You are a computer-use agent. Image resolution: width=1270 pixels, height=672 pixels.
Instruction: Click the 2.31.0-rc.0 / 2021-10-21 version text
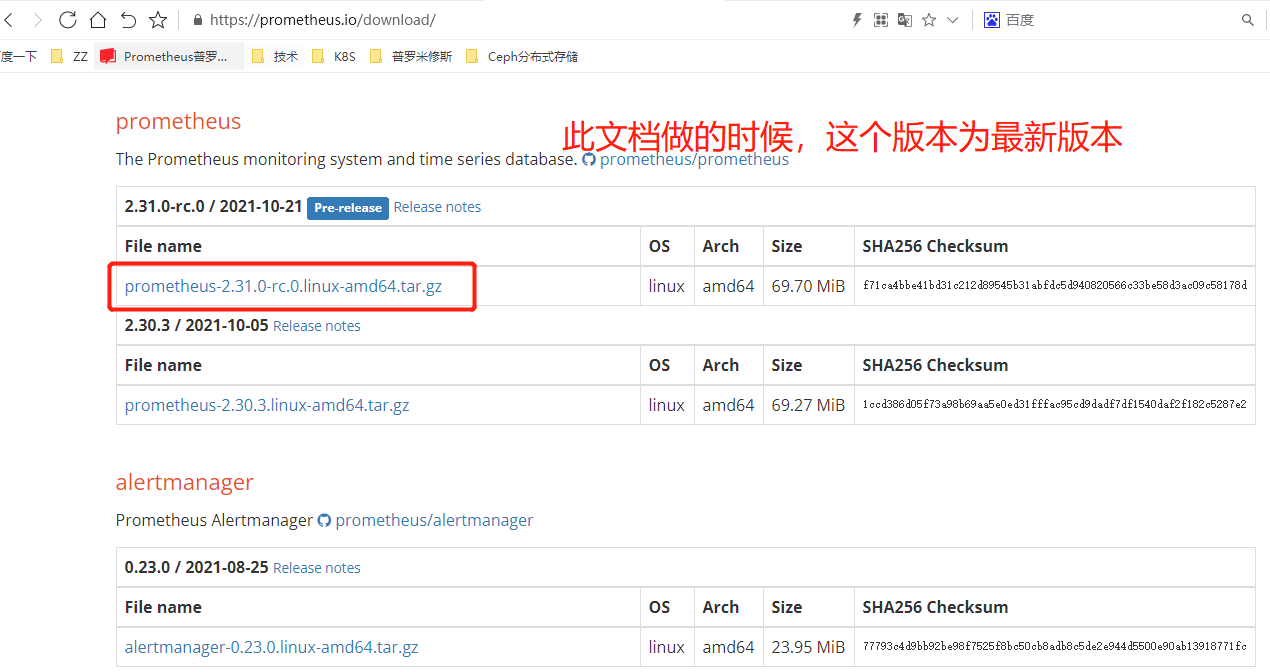213,206
